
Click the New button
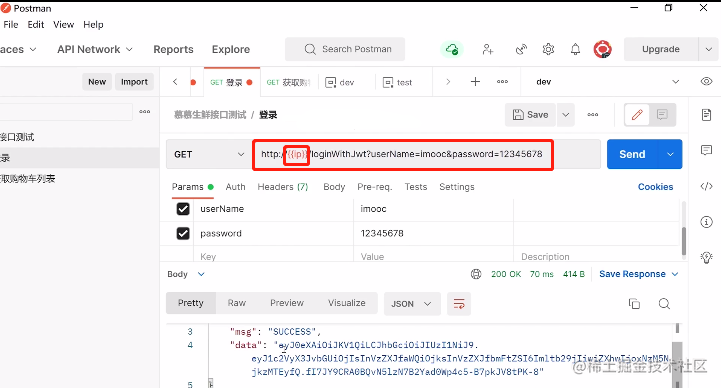coord(97,82)
